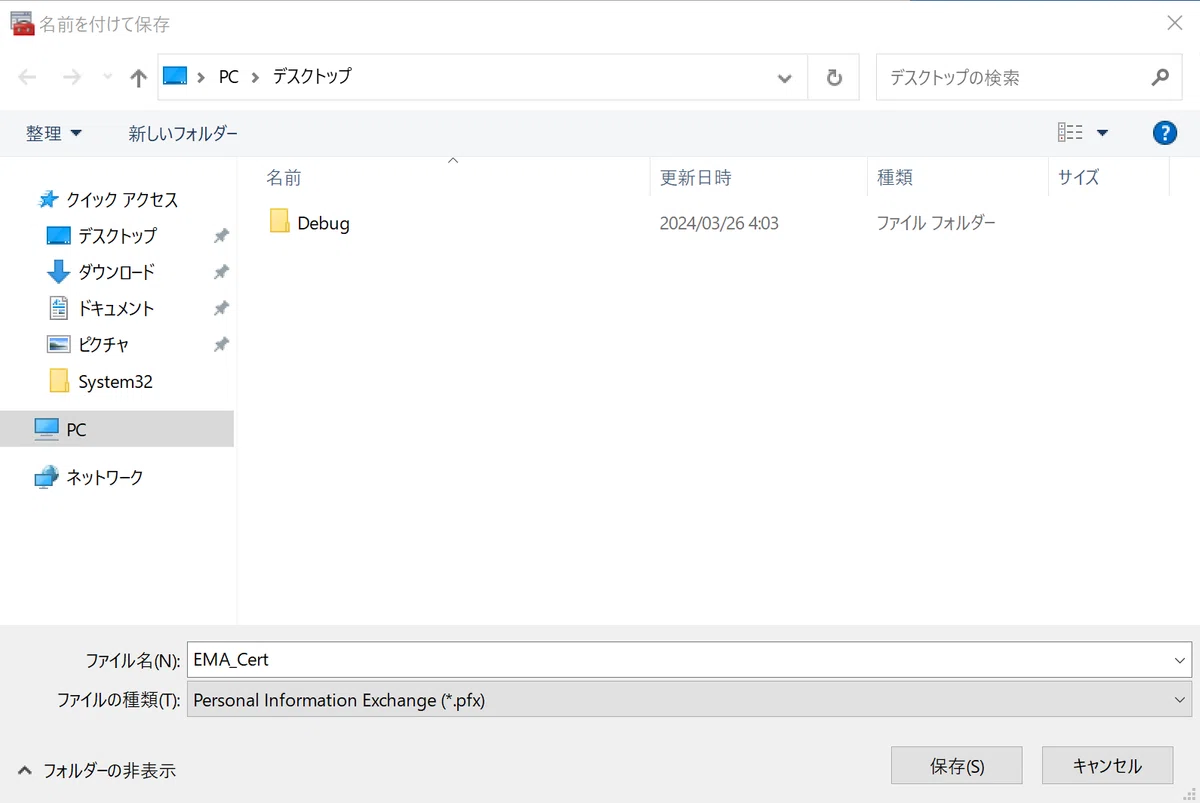Open ピクチャ in quick access
Screen dimensions: 1200x803
(103, 345)
